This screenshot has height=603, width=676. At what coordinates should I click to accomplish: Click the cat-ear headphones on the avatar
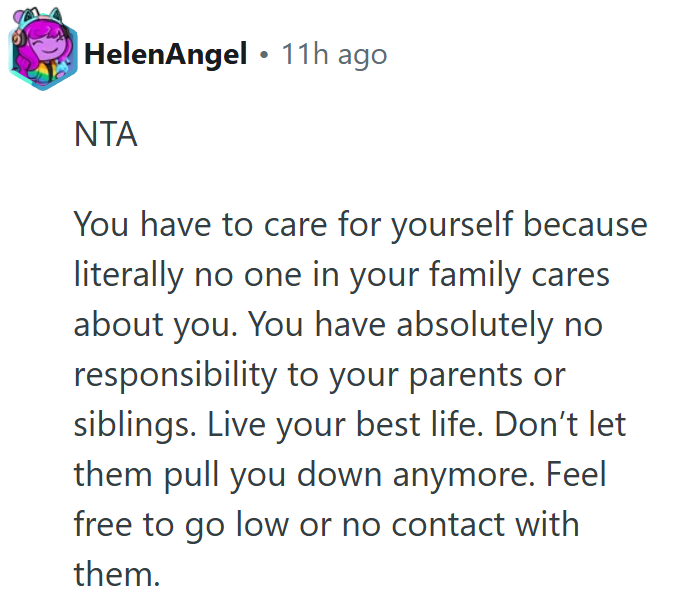point(41,19)
